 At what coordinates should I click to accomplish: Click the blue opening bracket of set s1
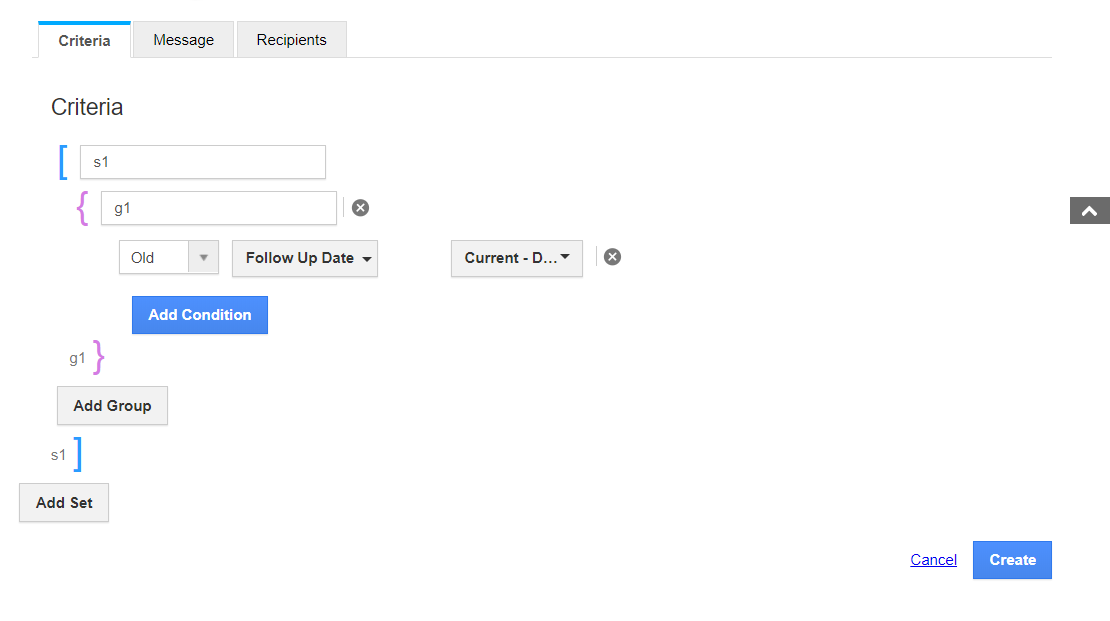63,162
